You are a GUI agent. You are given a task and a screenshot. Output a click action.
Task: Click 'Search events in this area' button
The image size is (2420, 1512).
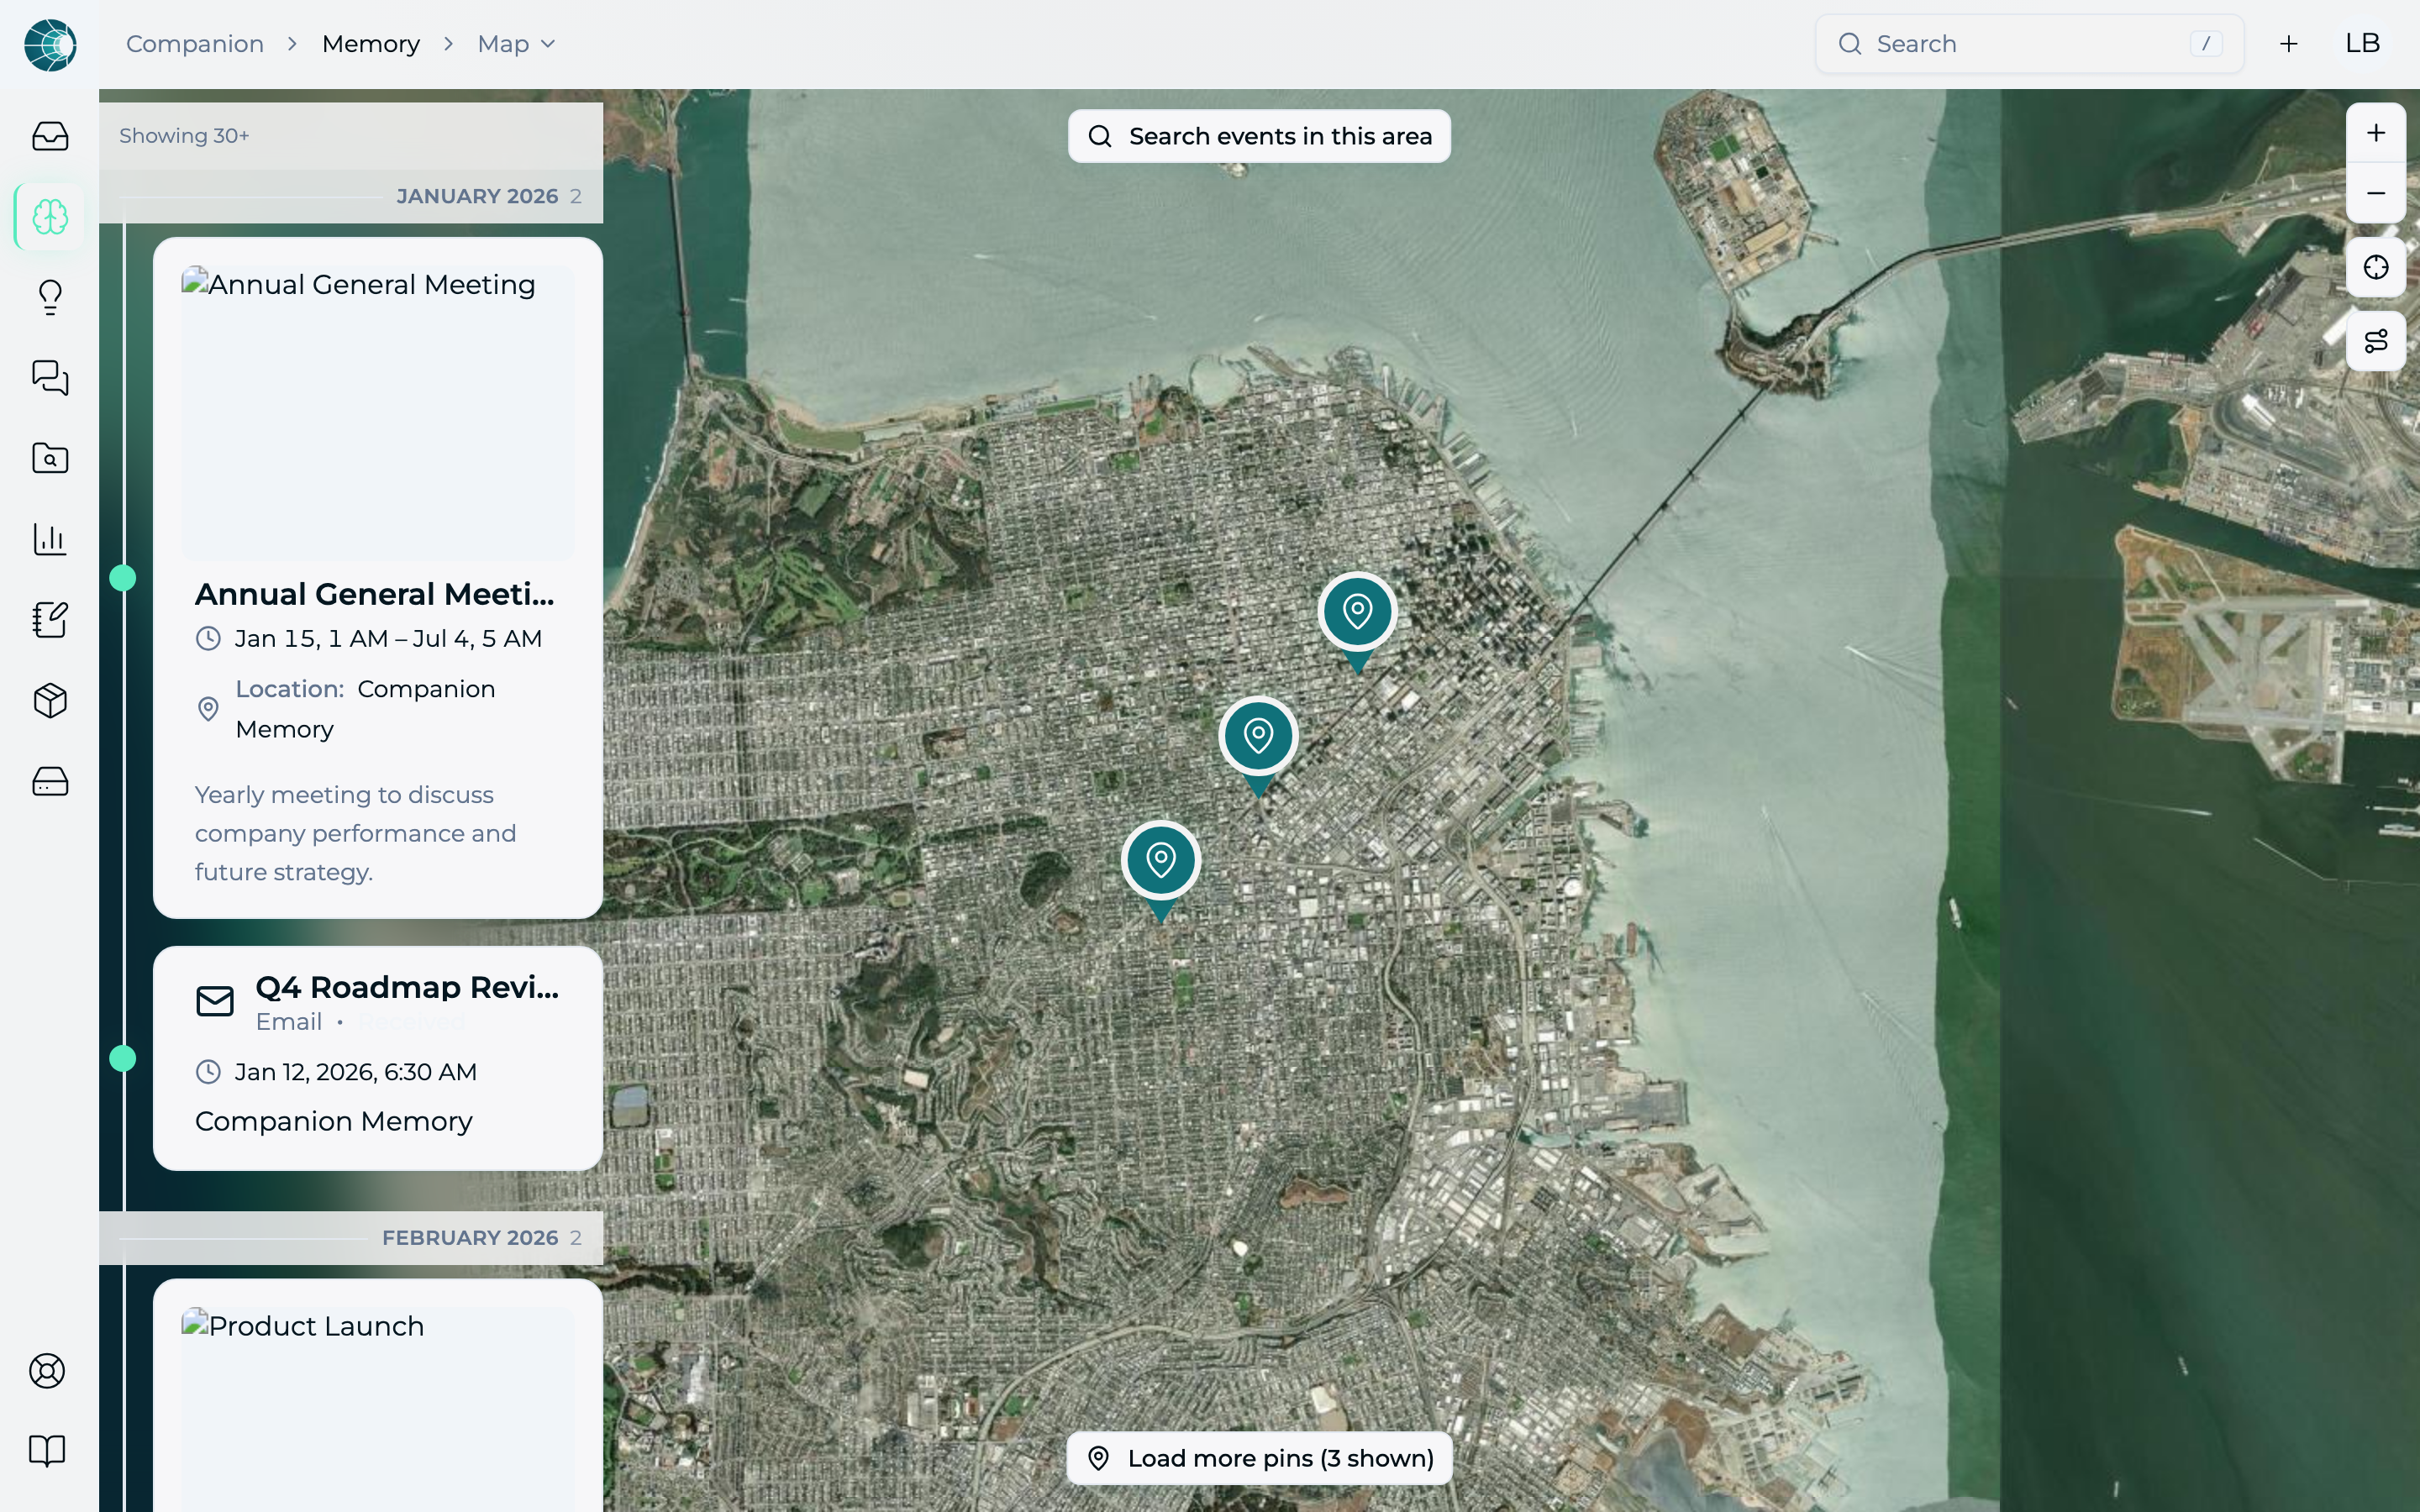(x=1259, y=136)
